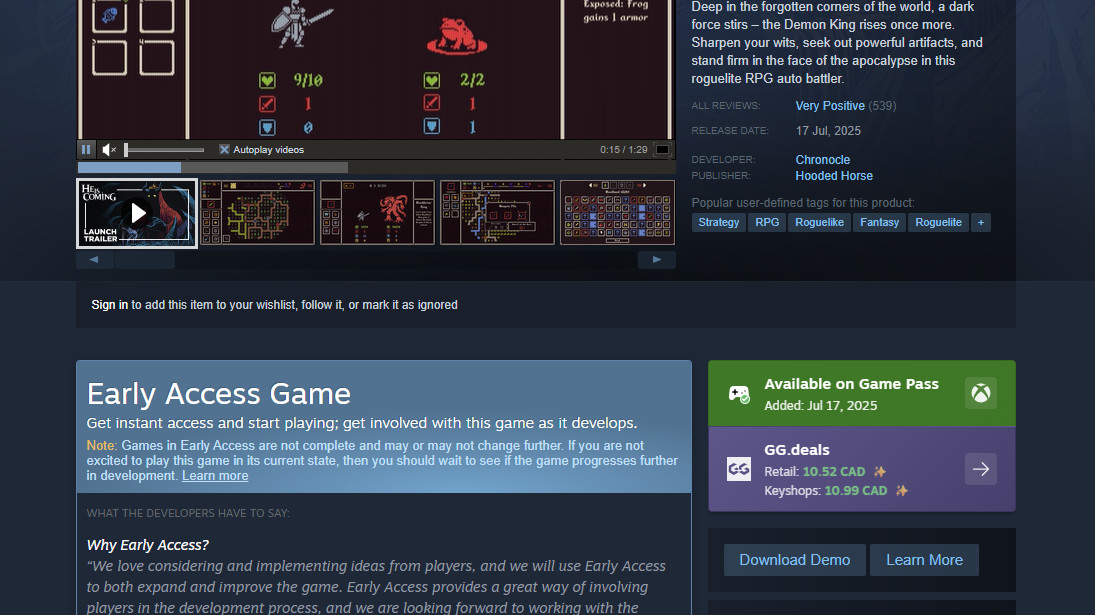Pause the trailer video
Image resolution: width=1095 pixels, height=615 pixels.
pos(86,149)
